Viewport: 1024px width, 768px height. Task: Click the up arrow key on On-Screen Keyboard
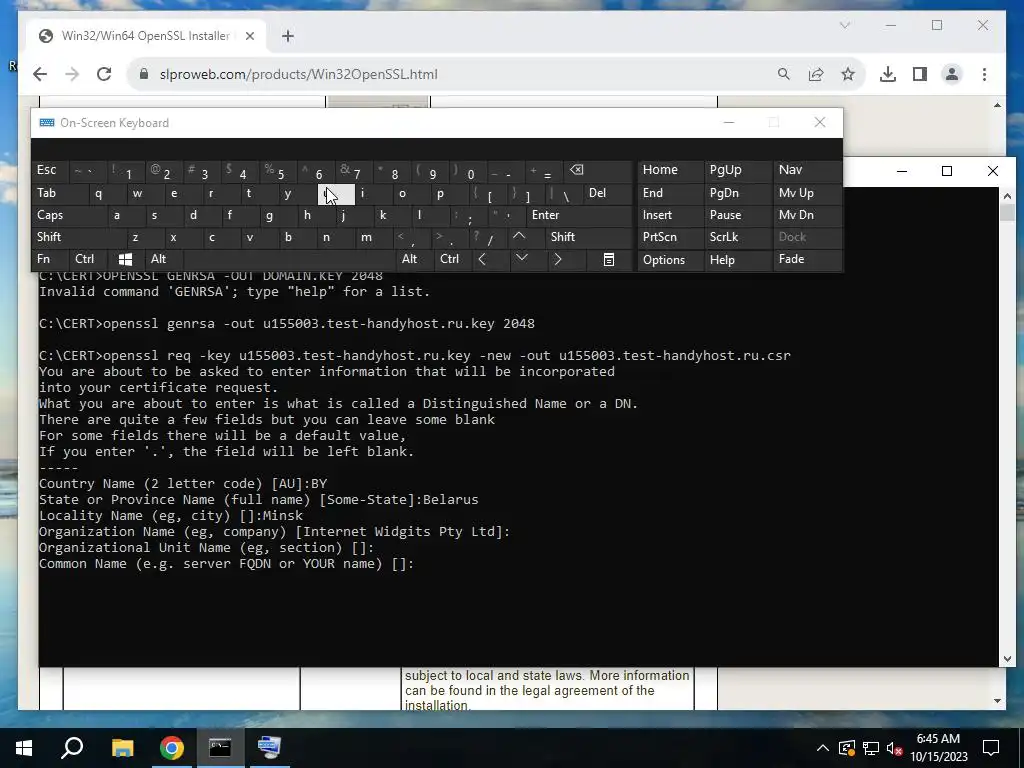point(519,236)
